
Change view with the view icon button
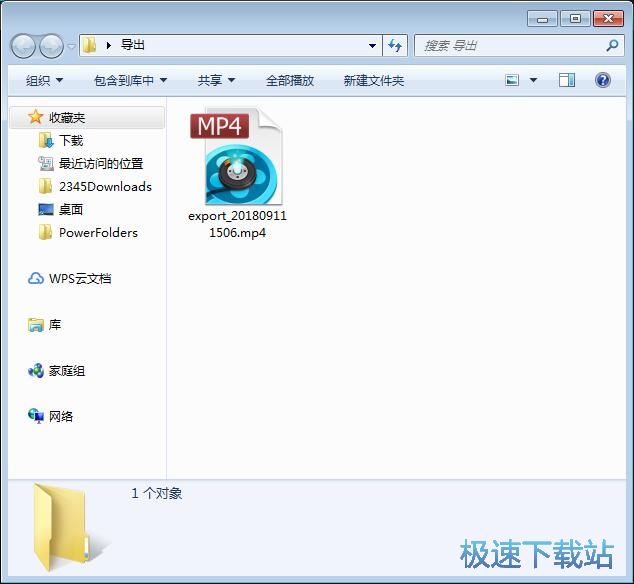[x=512, y=80]
